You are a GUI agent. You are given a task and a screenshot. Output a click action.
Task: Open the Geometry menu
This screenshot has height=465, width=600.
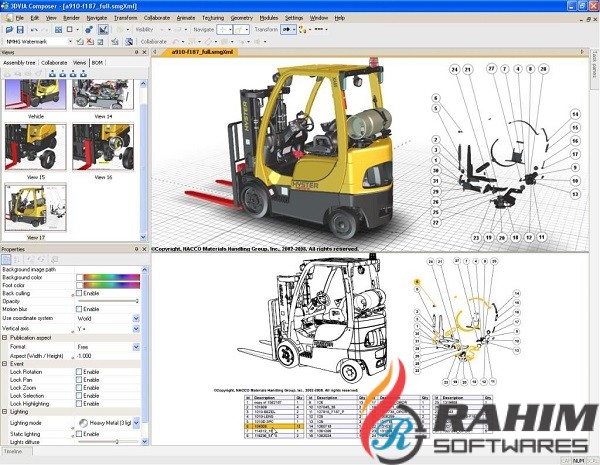point(241,18)
